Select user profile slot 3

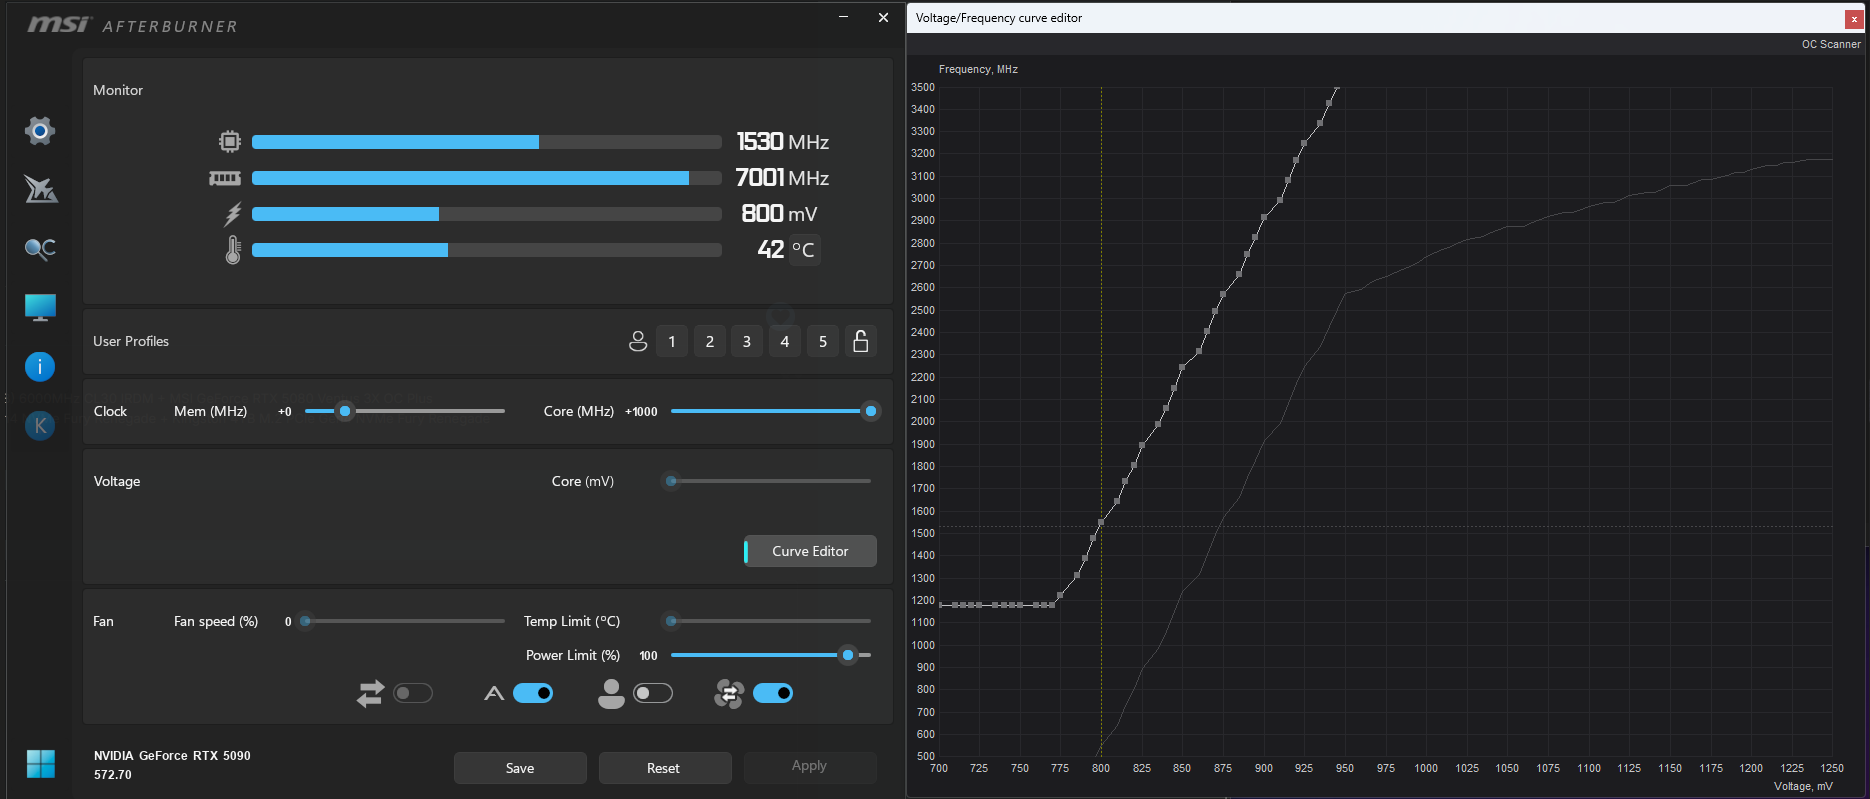tap(747, 341)
